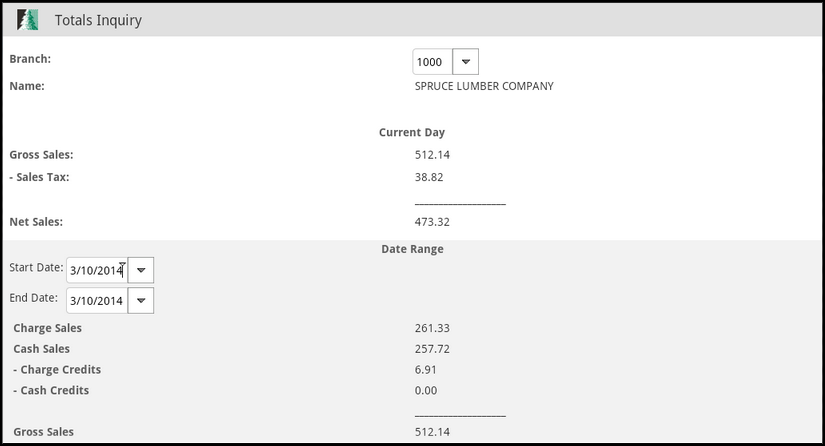Select the Current Day heading
This screenshot has width=825, height=446.
(x=412, y=133)
